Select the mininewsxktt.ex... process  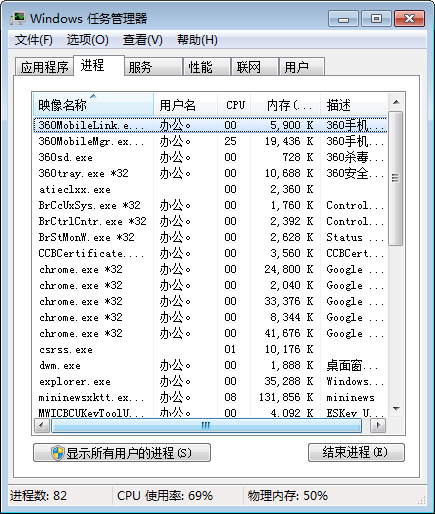pyautogui.click(x=210, y=397)
